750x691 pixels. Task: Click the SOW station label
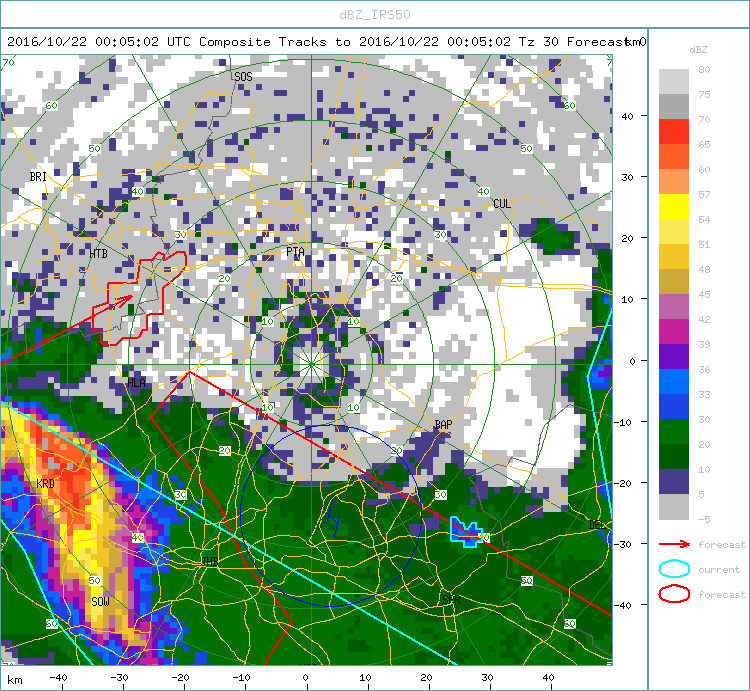pyautogui.click(x=100, y=602)
